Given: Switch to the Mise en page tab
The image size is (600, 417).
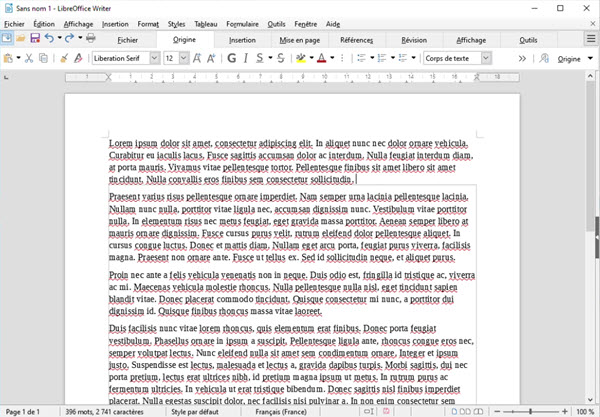Looking at the screenshot, I should coord(300,40).
